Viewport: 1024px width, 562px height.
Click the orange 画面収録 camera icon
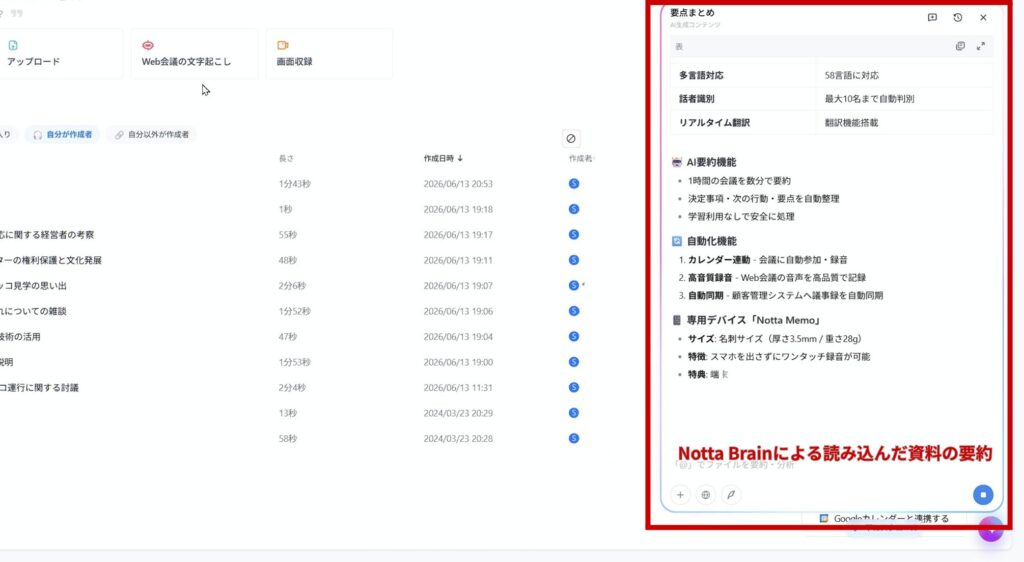pos(283,45)
